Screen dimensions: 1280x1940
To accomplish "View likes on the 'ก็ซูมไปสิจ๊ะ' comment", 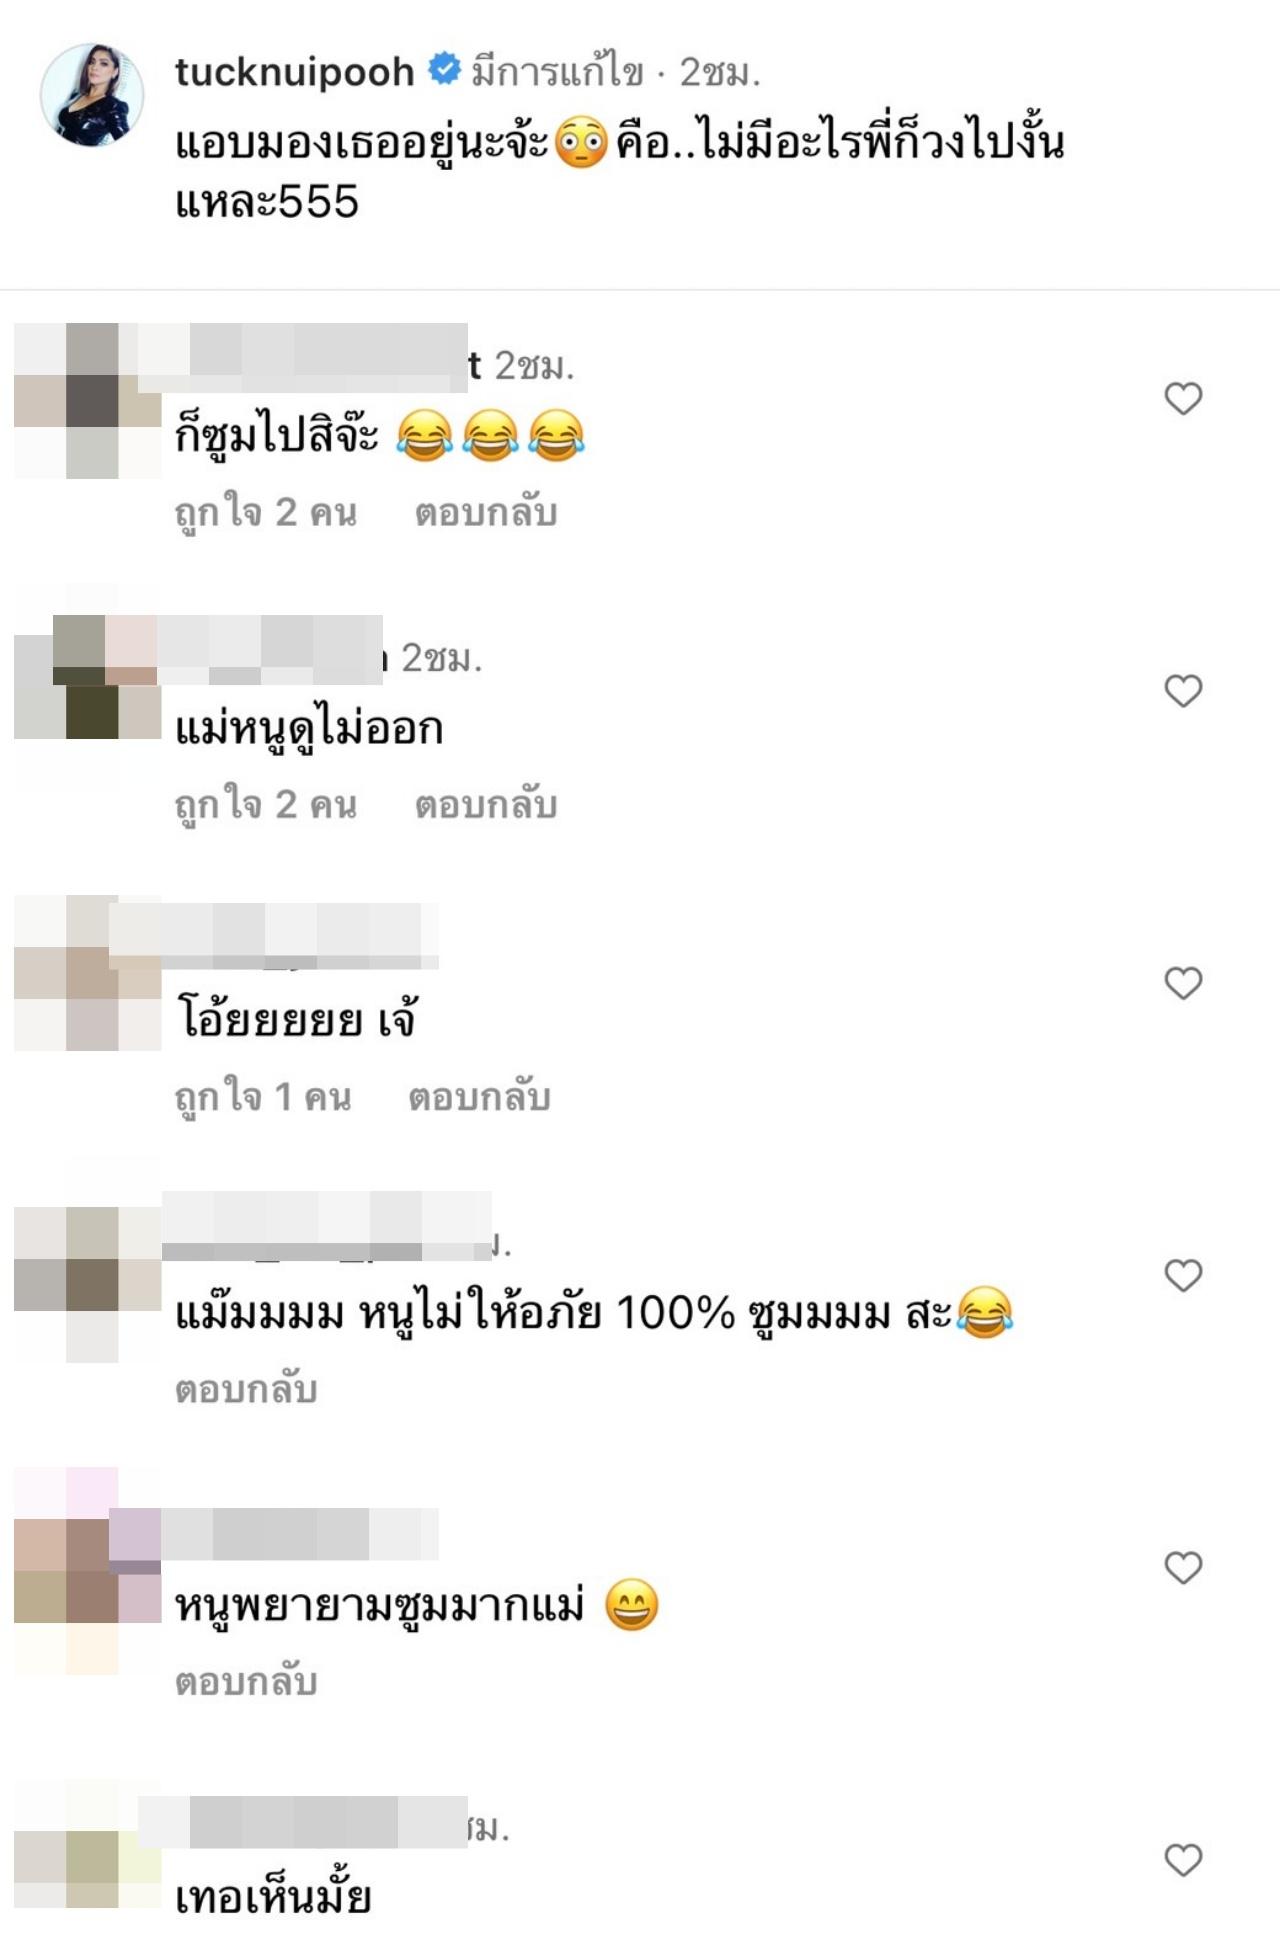I will tap(266, 513).
